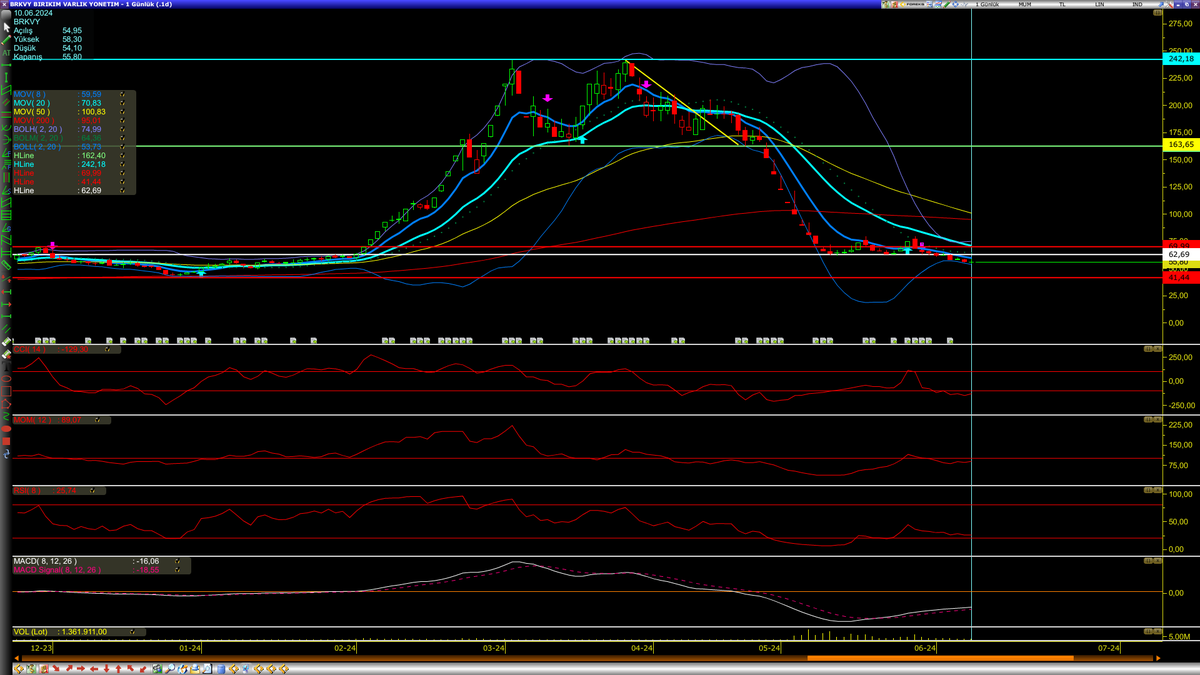Screen dimensions: 1200x675
Task: Click the upward red arrow in bottom toolbar
Action: click(118, 669)
